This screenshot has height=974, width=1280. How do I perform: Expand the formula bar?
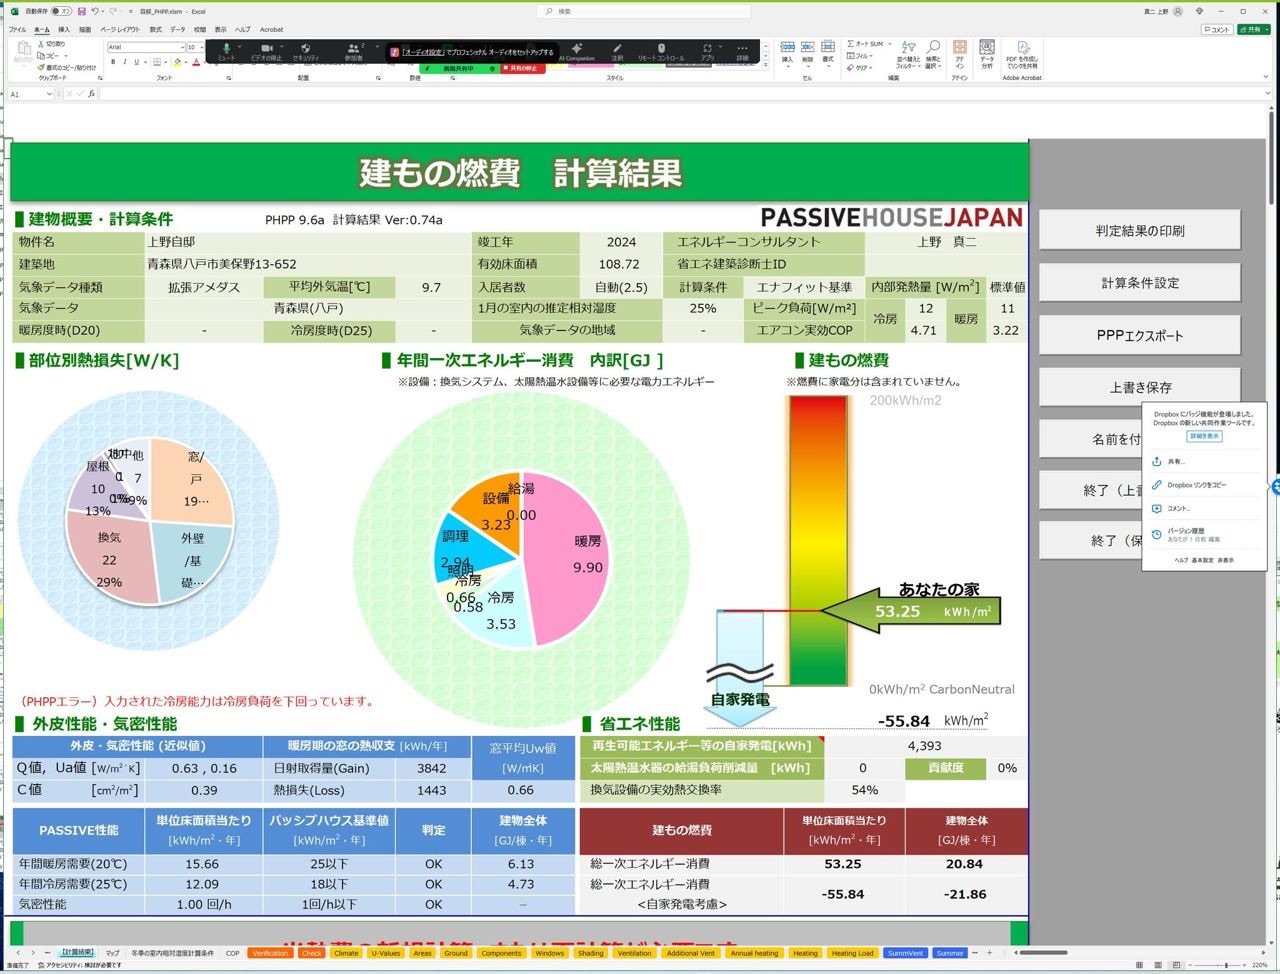[x=1269, y=94]
